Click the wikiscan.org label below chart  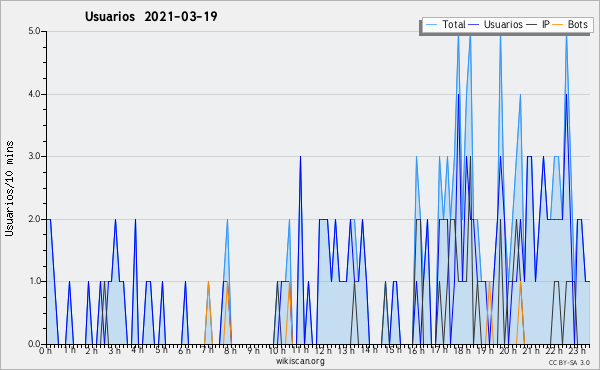tap(300, 361)
